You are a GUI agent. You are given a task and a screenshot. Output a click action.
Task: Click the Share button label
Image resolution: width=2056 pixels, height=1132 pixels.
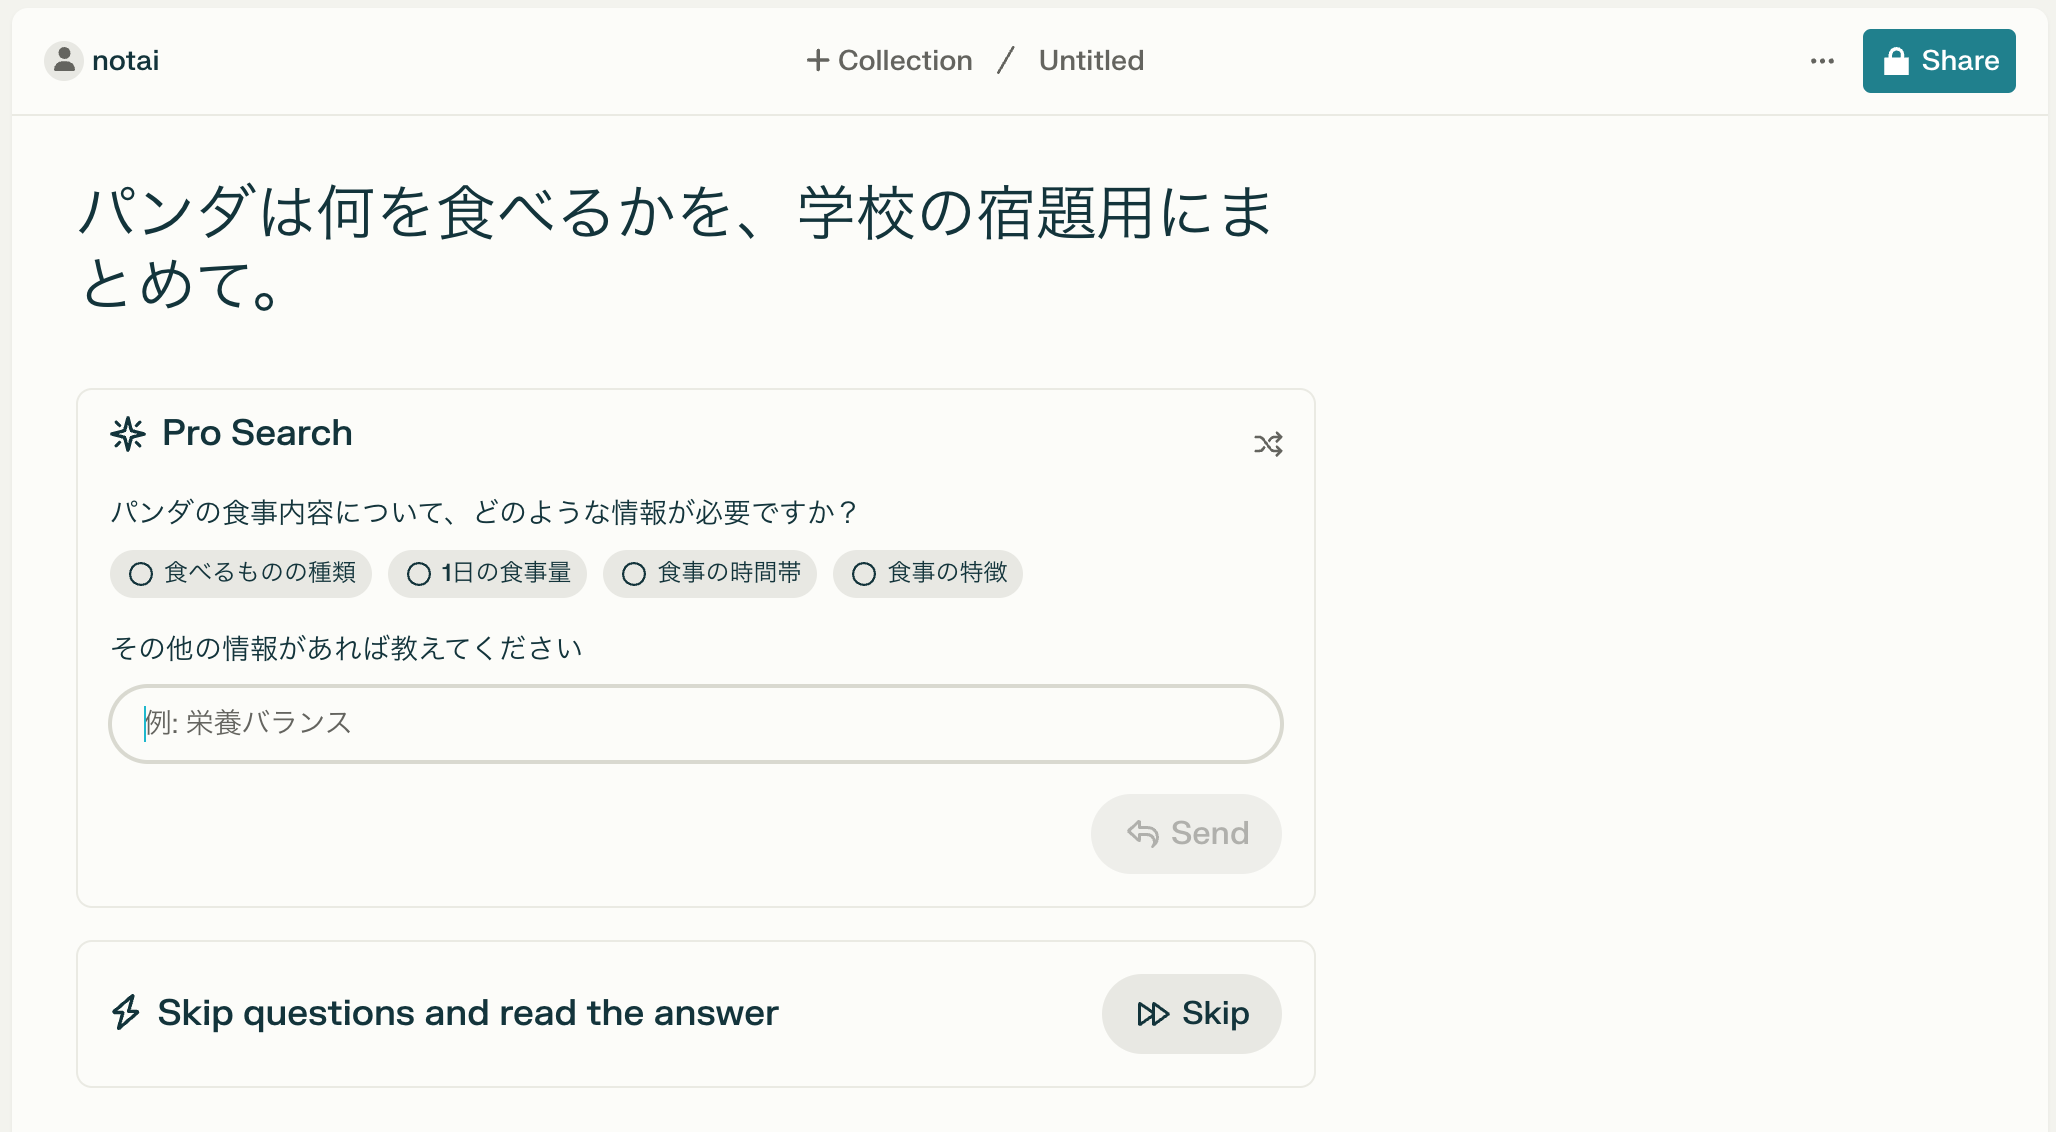[1959, 61]
